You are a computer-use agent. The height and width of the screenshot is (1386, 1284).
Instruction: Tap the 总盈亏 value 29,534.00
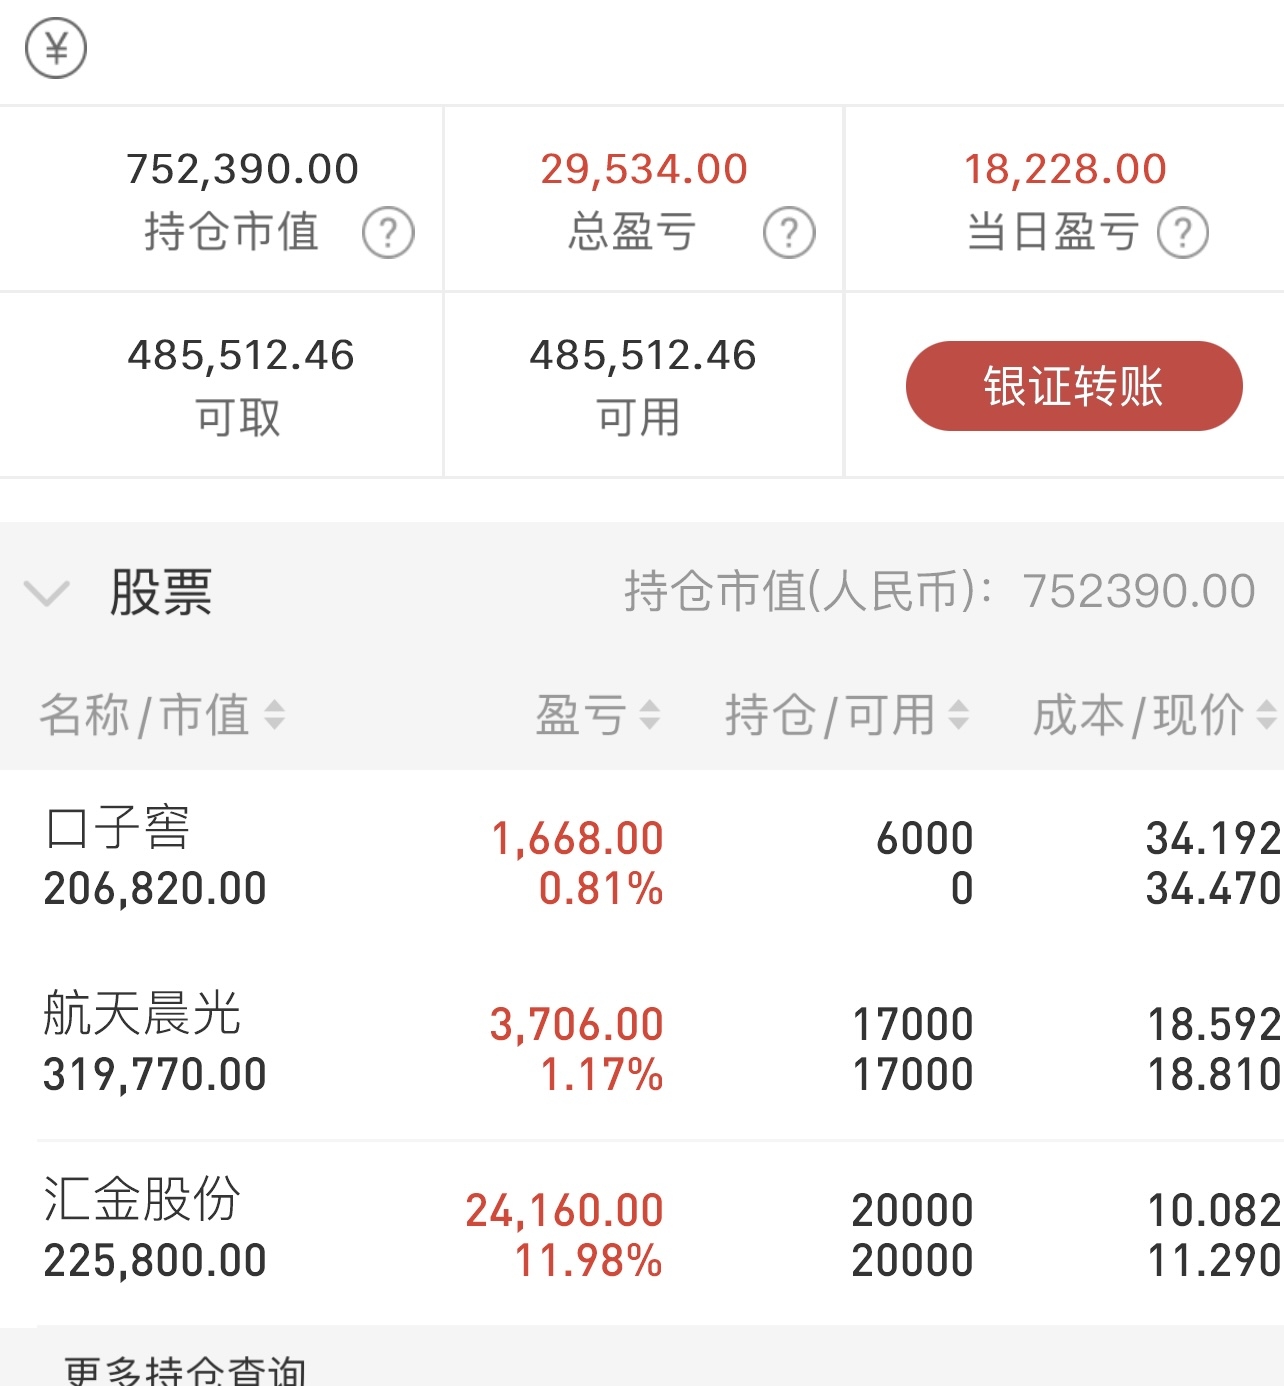(644, 169)
